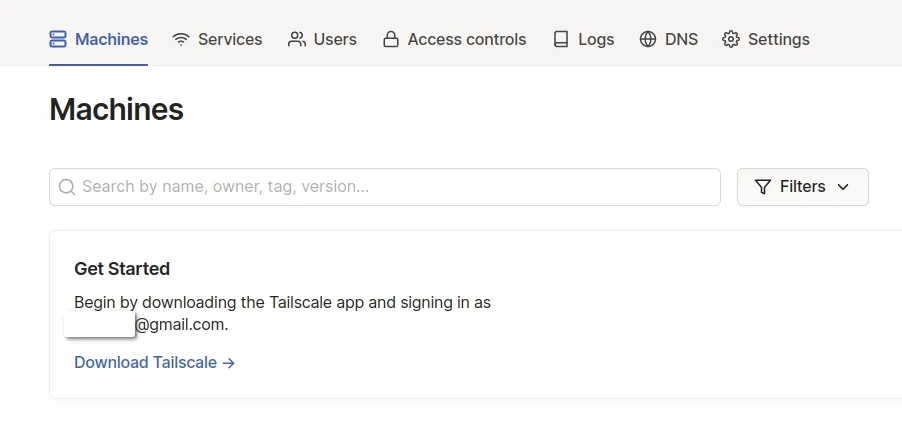Click the Services wifi signal icon

[x=181, y=40]
